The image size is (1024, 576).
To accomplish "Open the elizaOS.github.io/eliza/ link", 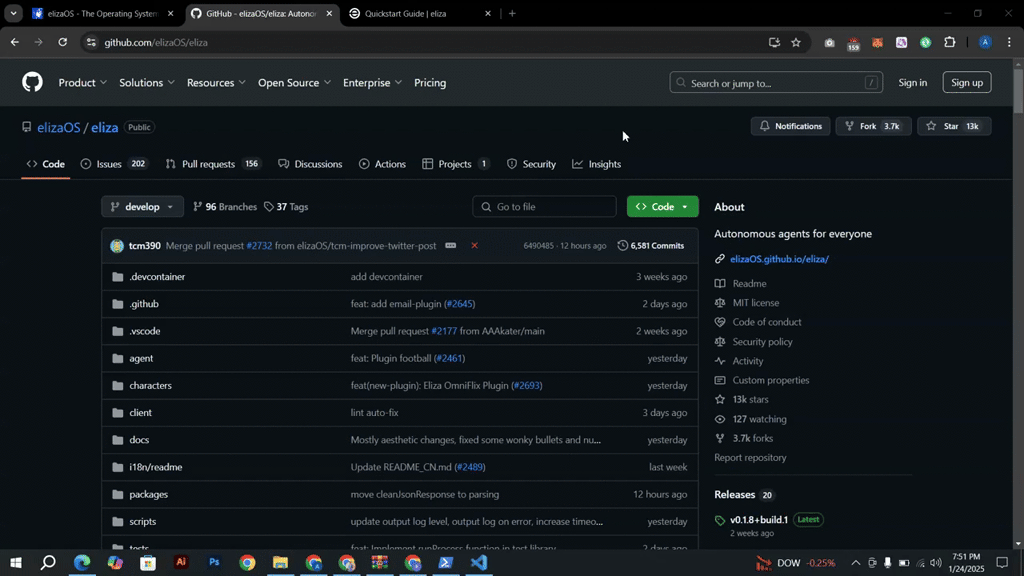I will tap(779, 259).
